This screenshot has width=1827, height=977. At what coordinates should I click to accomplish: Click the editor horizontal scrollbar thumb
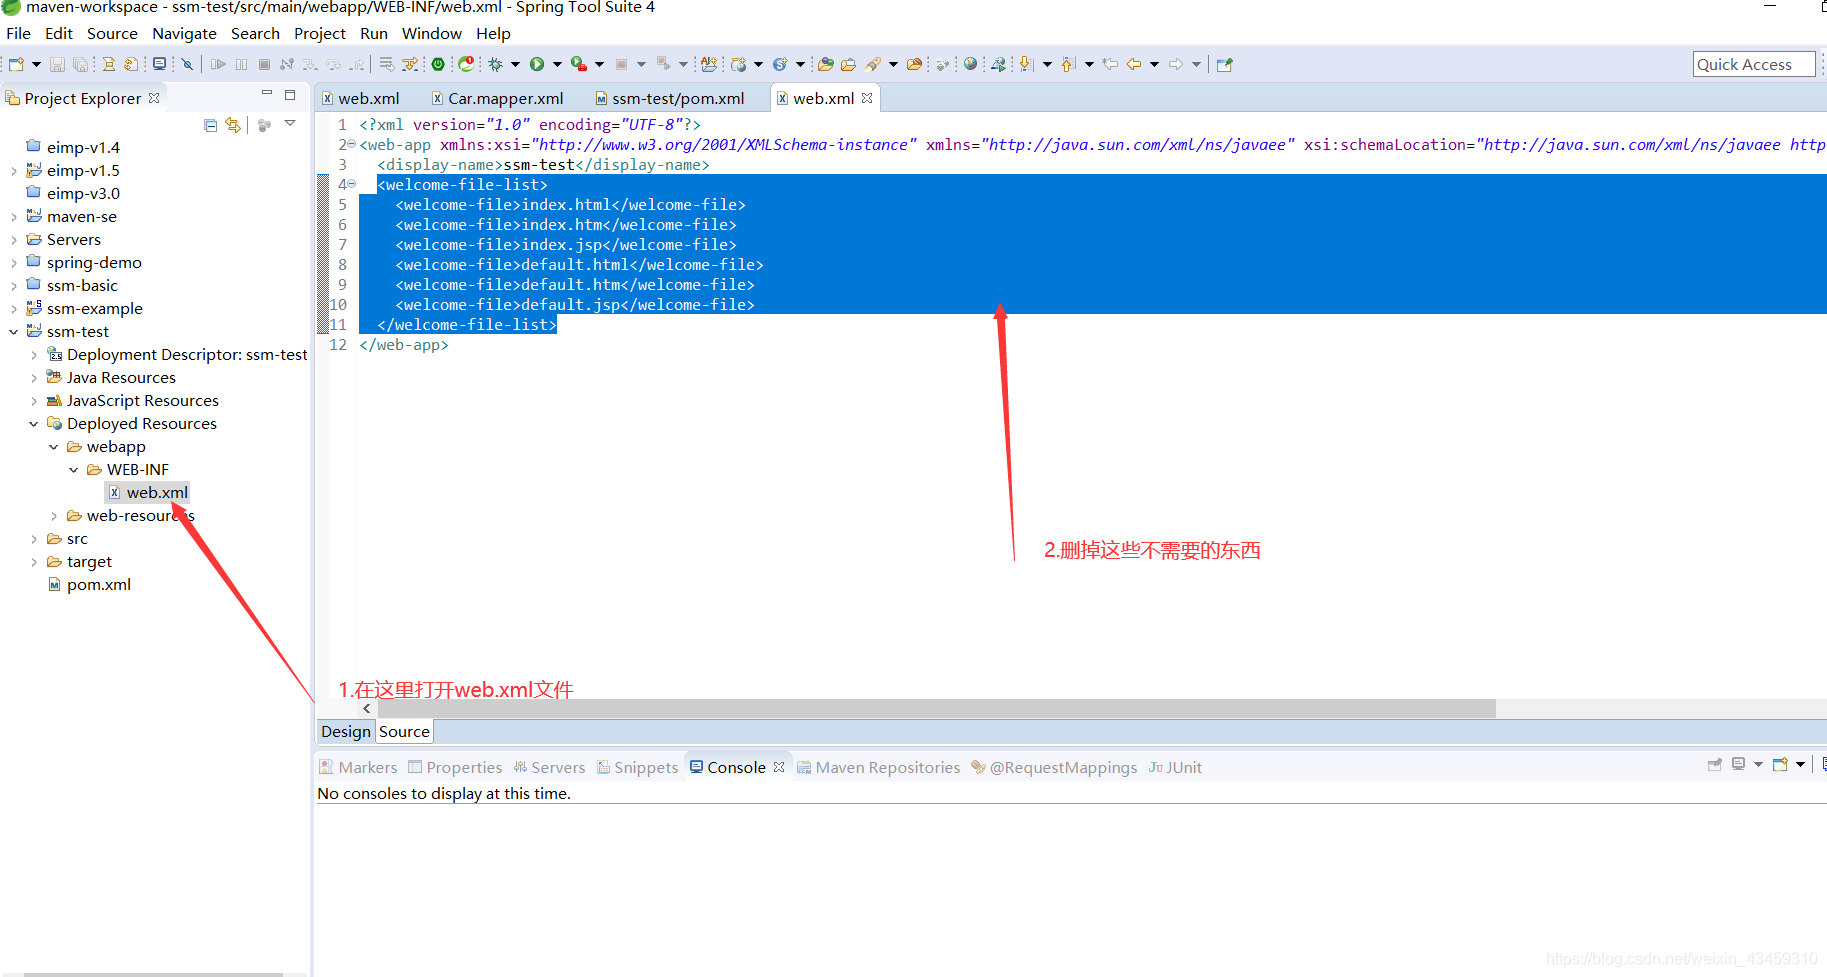936,708
